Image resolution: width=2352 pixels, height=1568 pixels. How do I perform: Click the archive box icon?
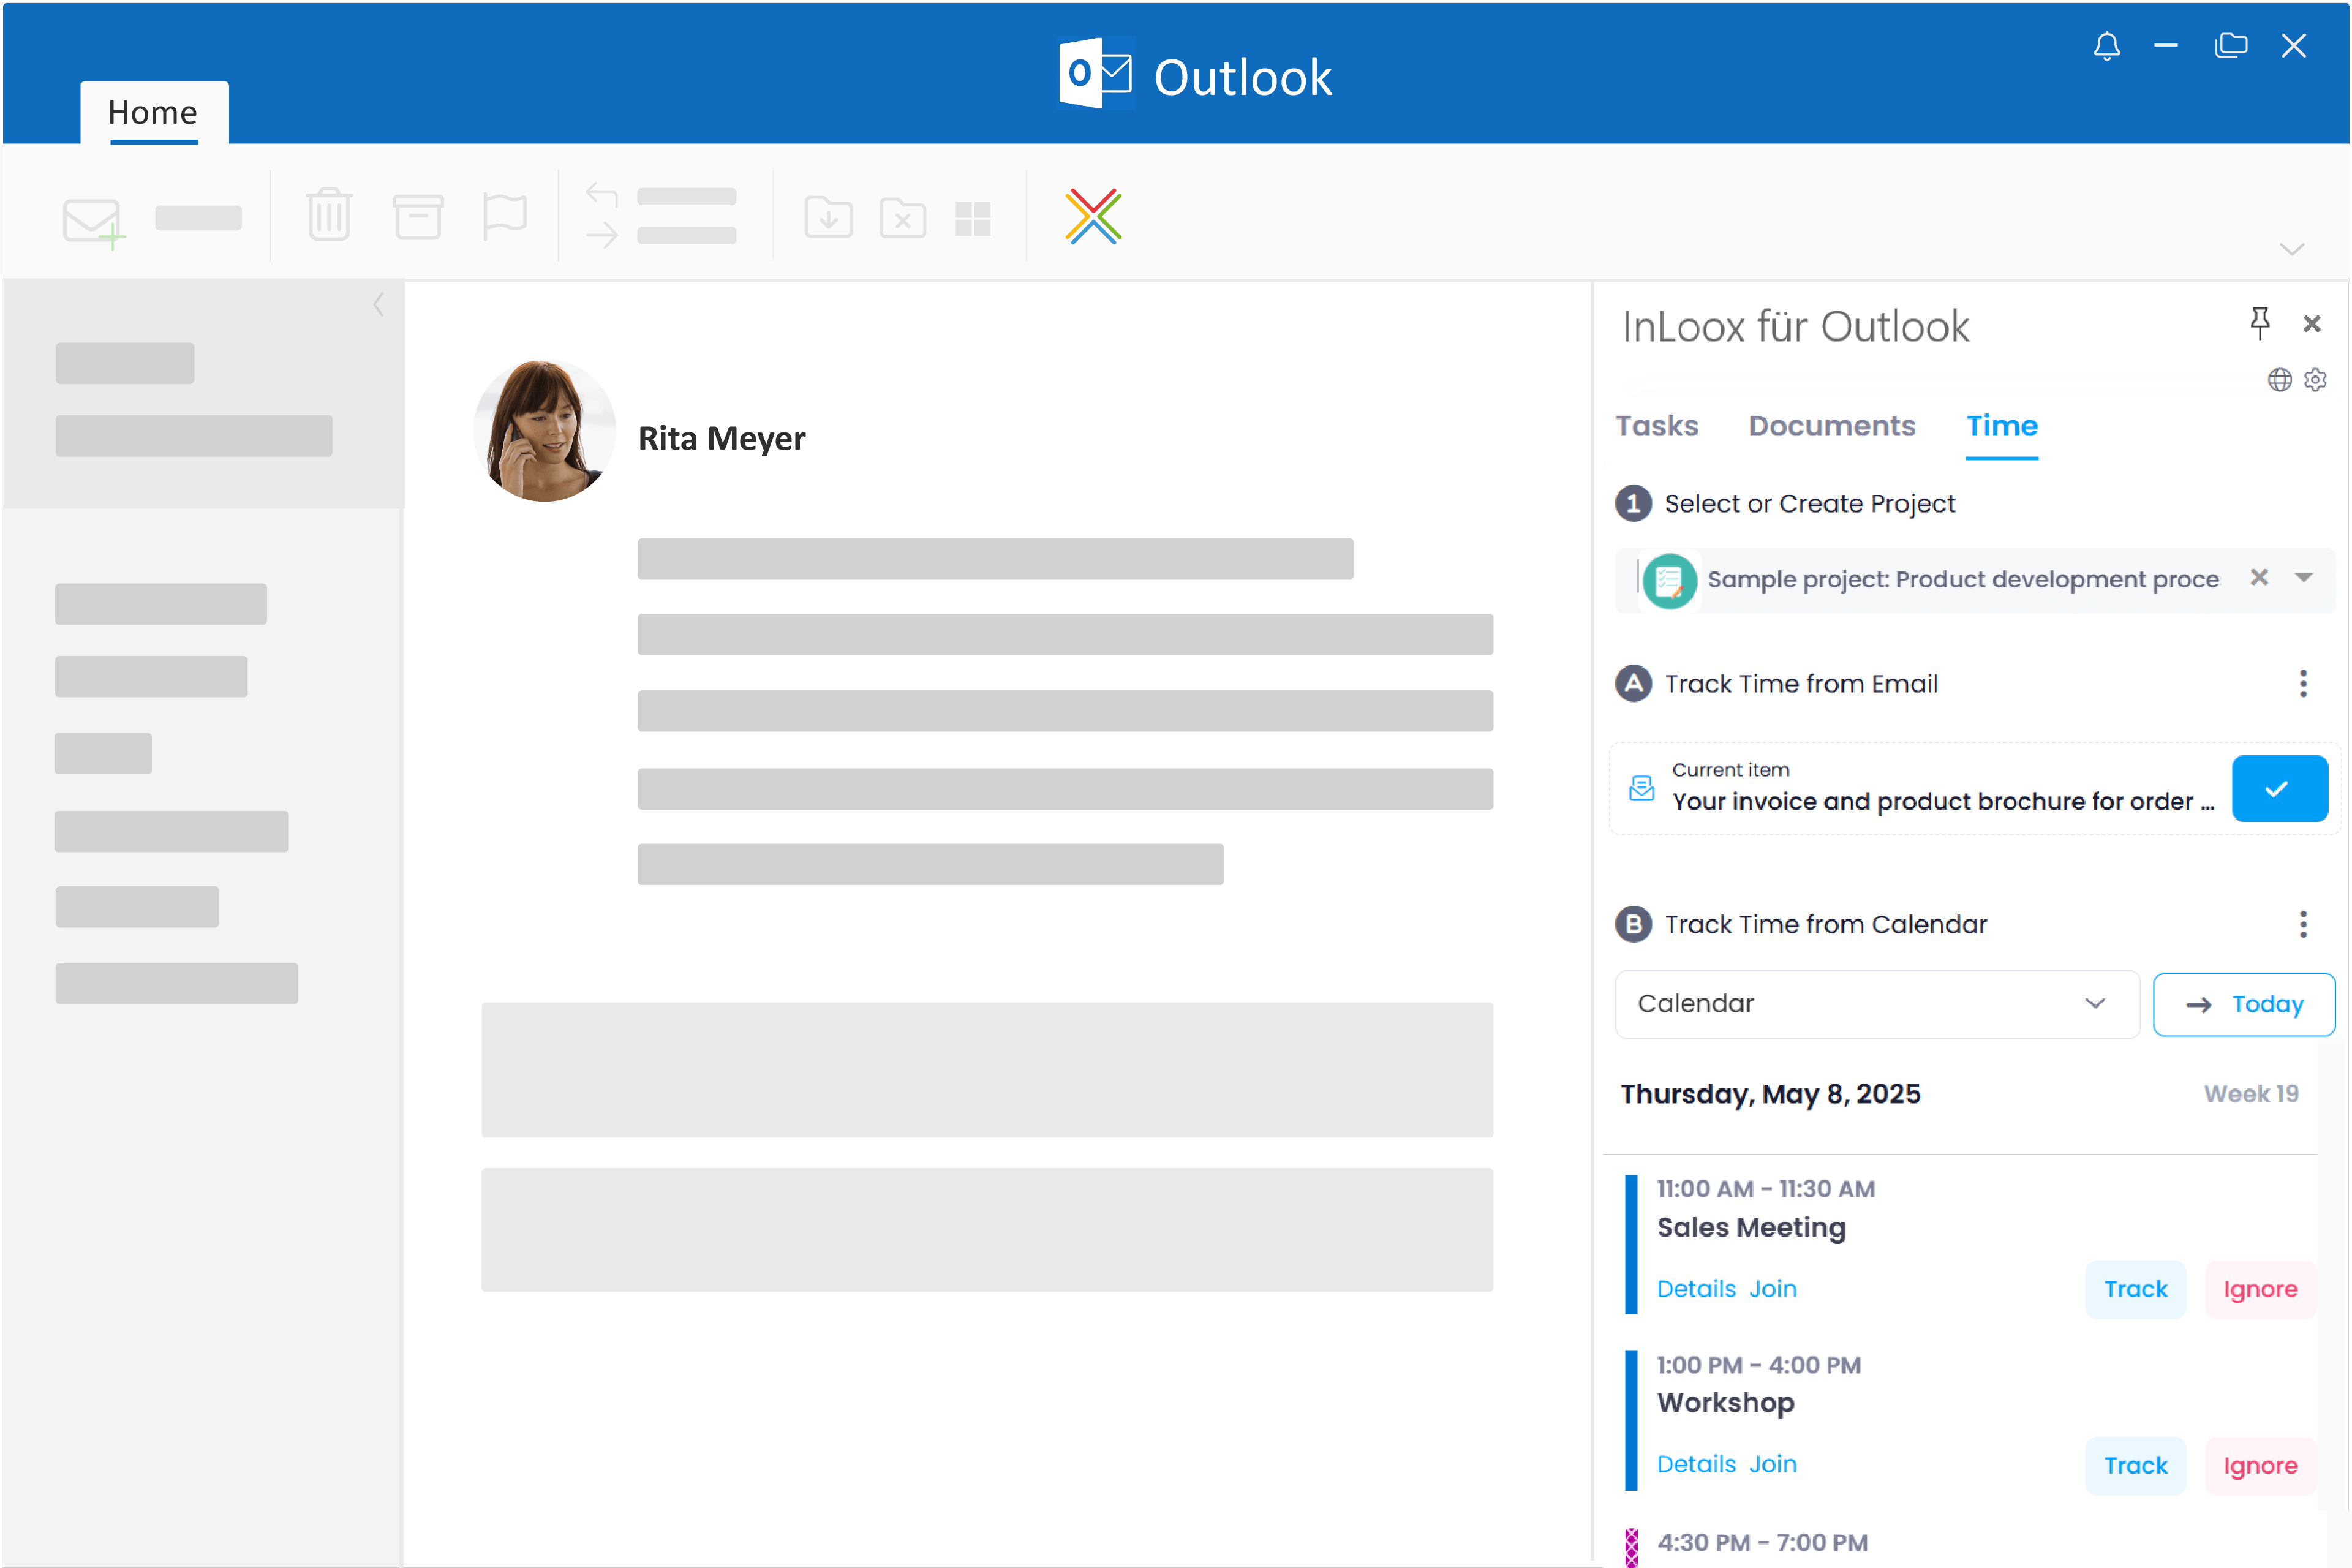coord(417,216)
